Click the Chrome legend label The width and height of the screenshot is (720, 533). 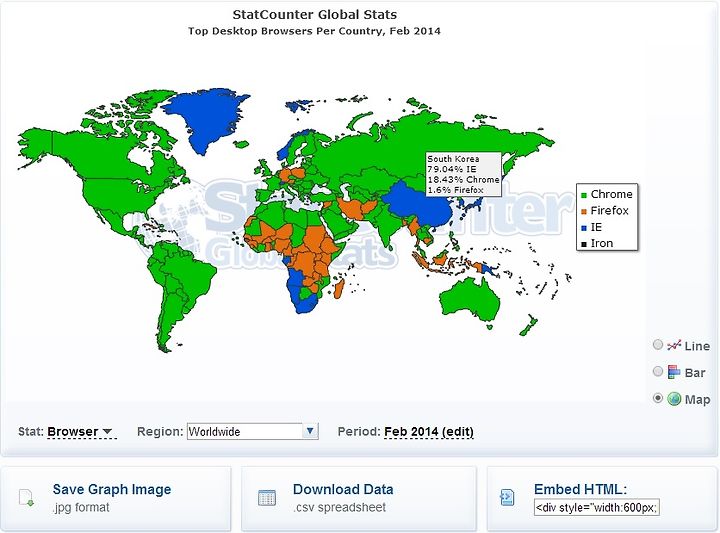611,194
